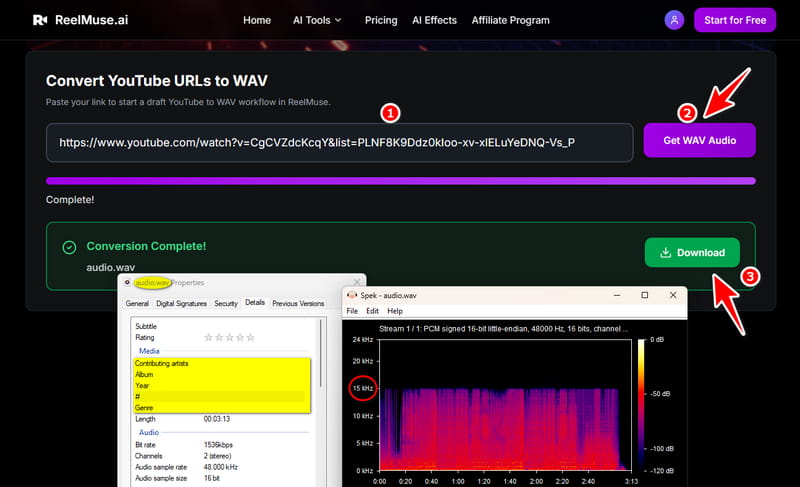
Task: Select the Length value 00:03:13
Action: [217, 419]
